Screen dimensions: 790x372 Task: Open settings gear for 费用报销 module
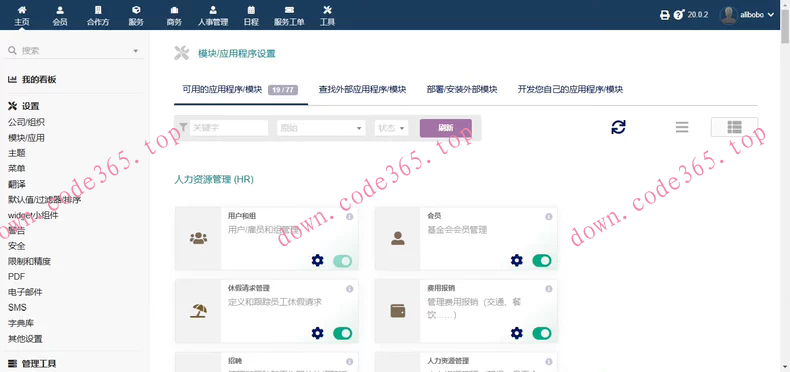point(517,333)
